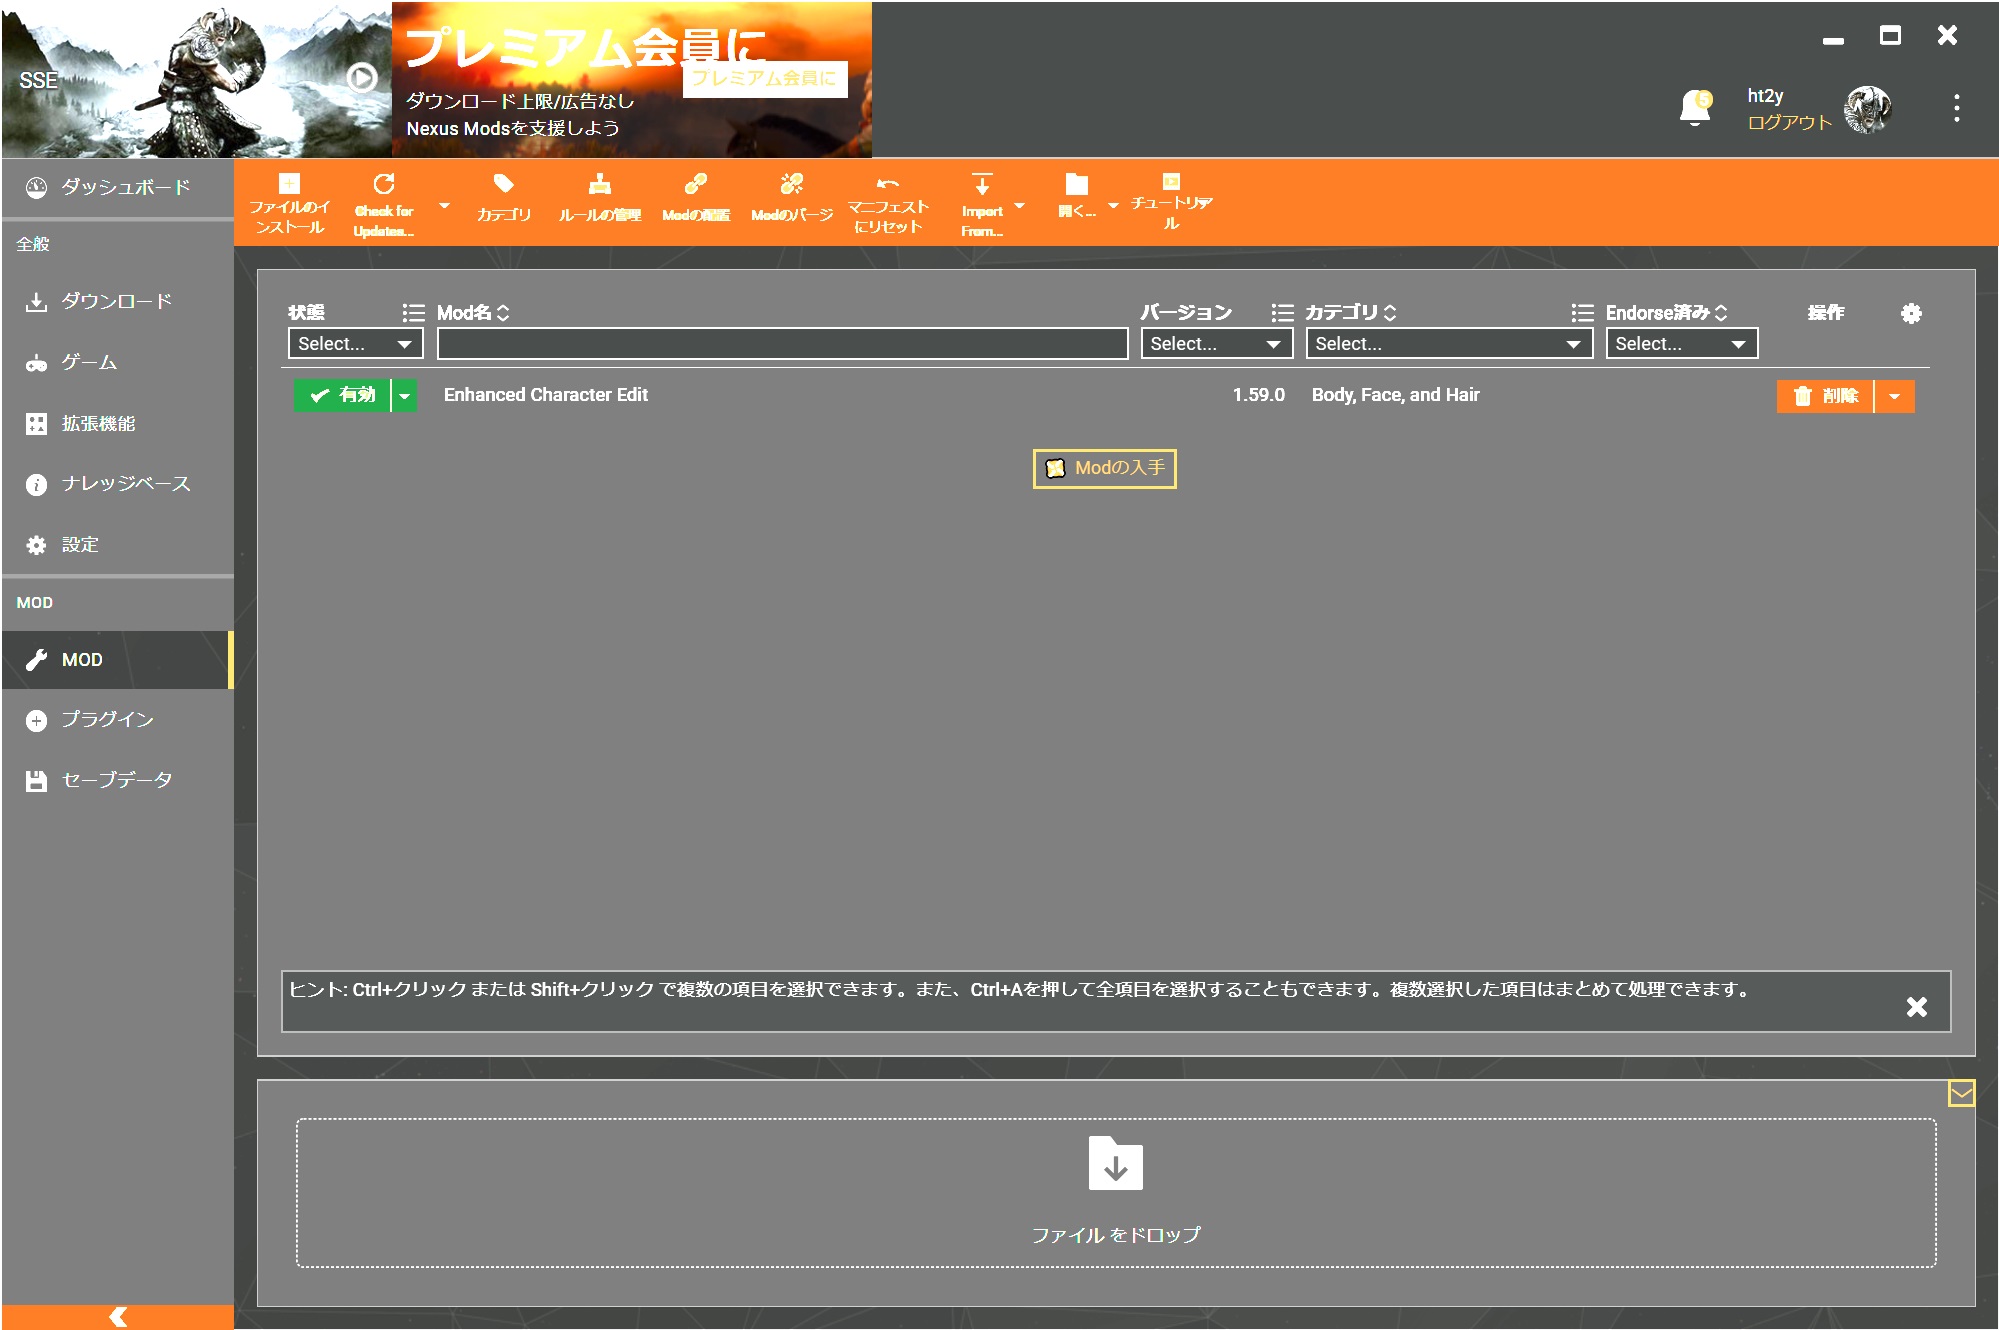Click the SSE game thumbnail
1999x1330 pixels.
tap(197, 79)
